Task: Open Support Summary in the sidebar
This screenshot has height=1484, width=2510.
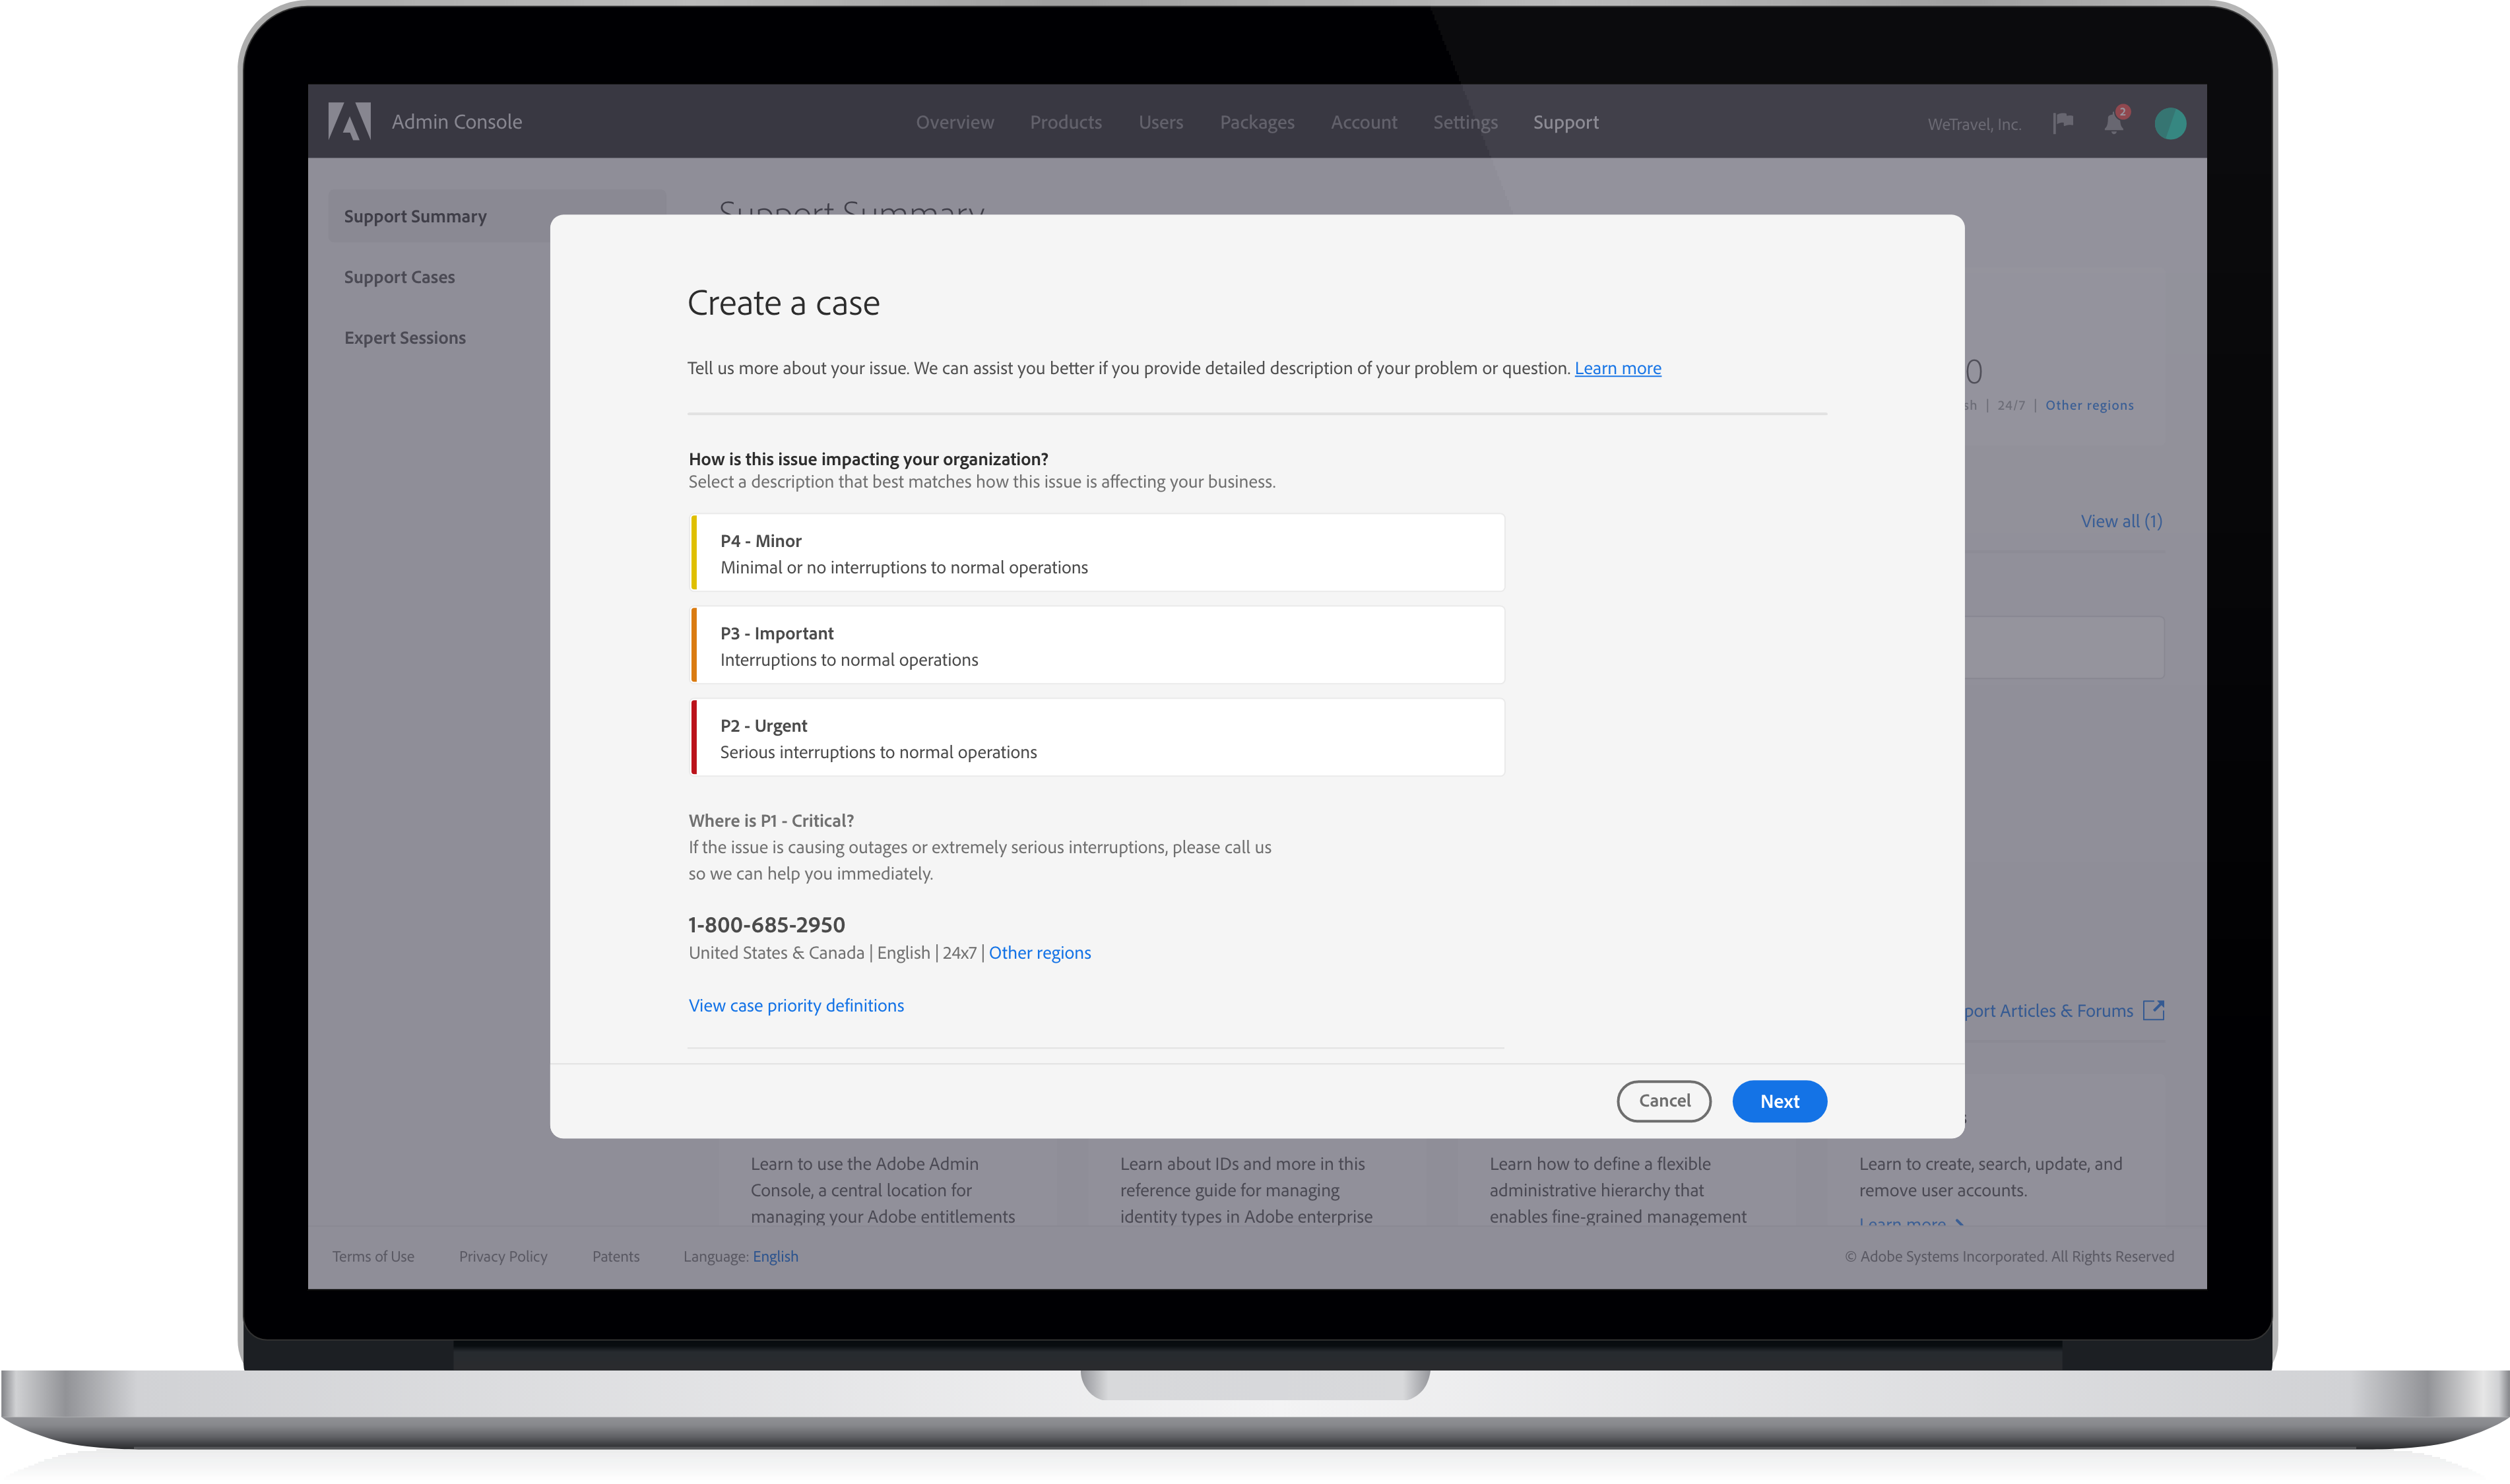Action: (497, 216)
